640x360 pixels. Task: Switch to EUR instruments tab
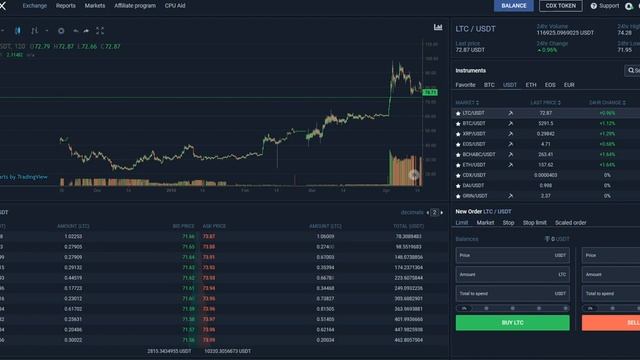point(569,85)
